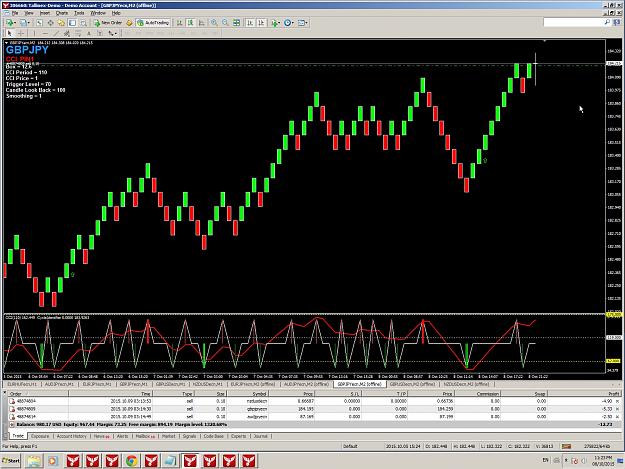
Task: Switch chart to candlesticks
Action: (191, 23)
